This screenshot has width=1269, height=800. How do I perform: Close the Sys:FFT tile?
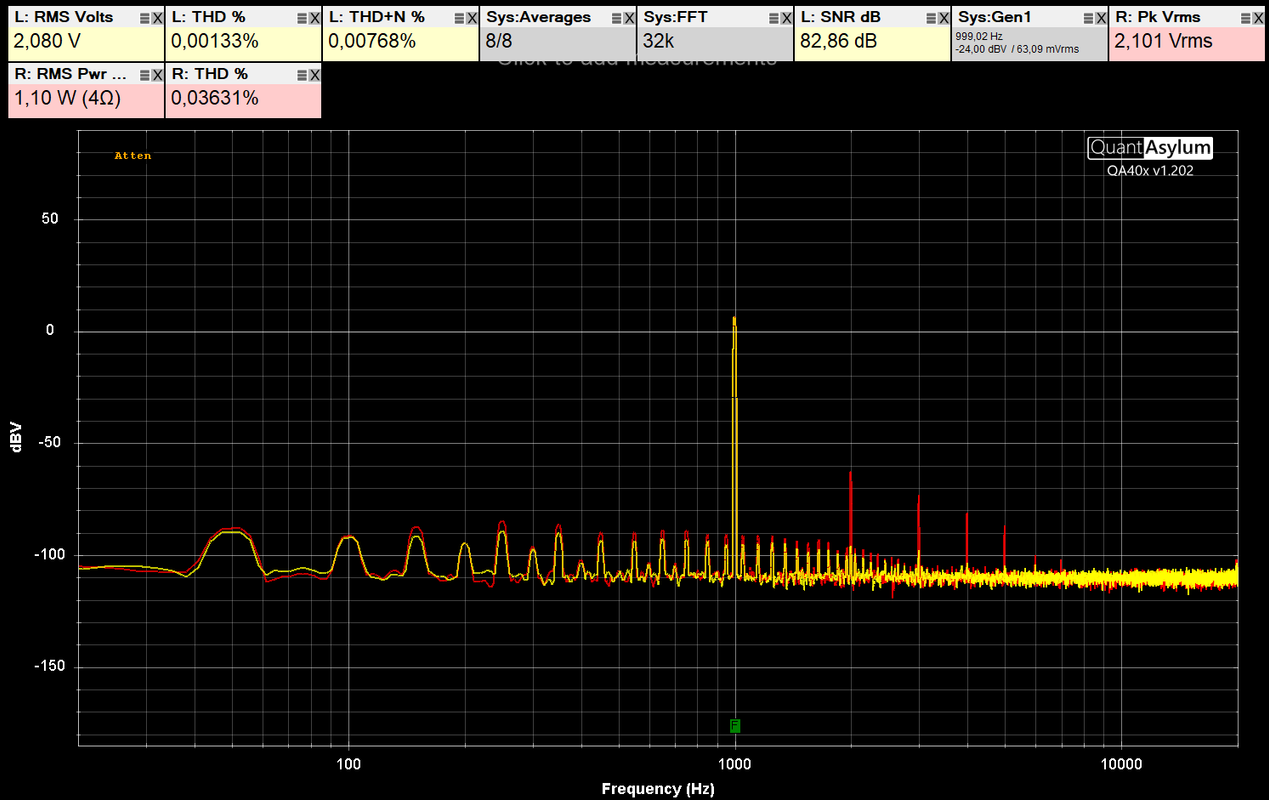[x=785, y=19]
